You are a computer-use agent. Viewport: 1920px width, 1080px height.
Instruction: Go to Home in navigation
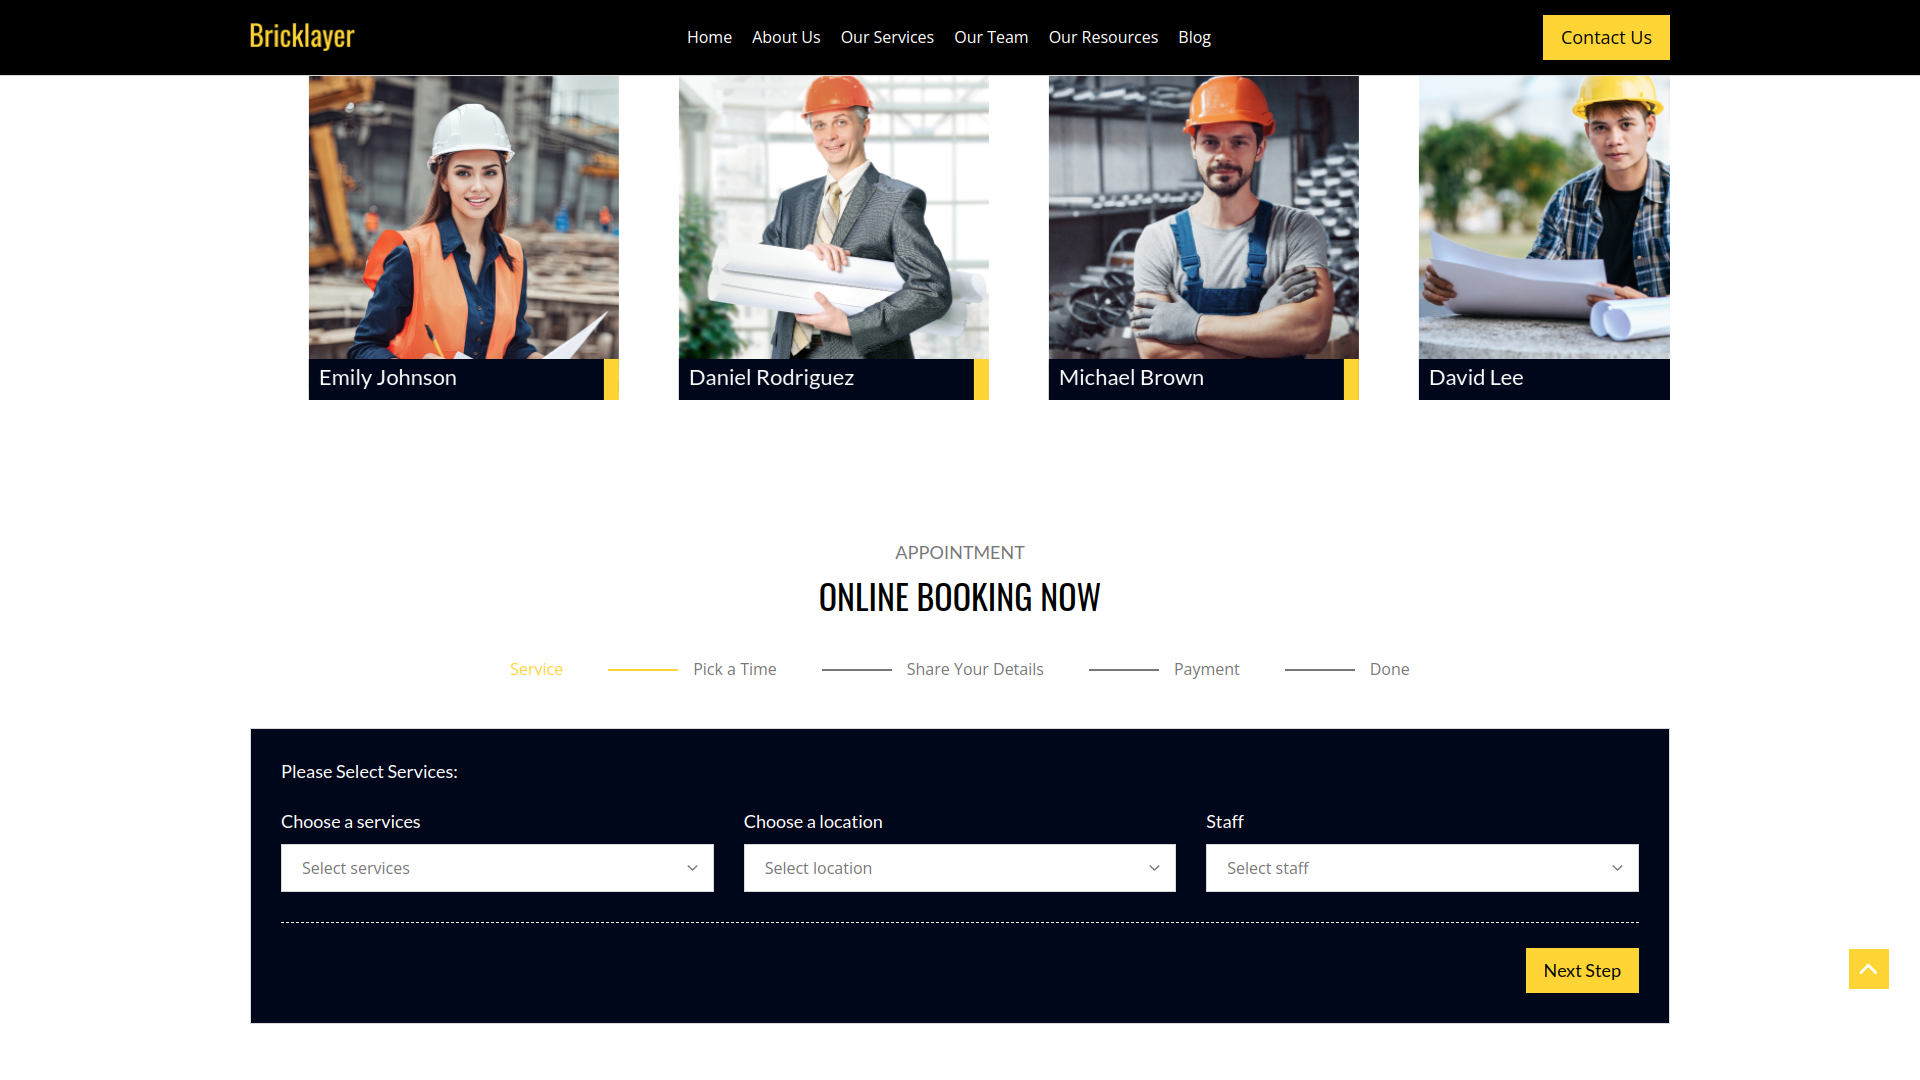pos(709,37)
